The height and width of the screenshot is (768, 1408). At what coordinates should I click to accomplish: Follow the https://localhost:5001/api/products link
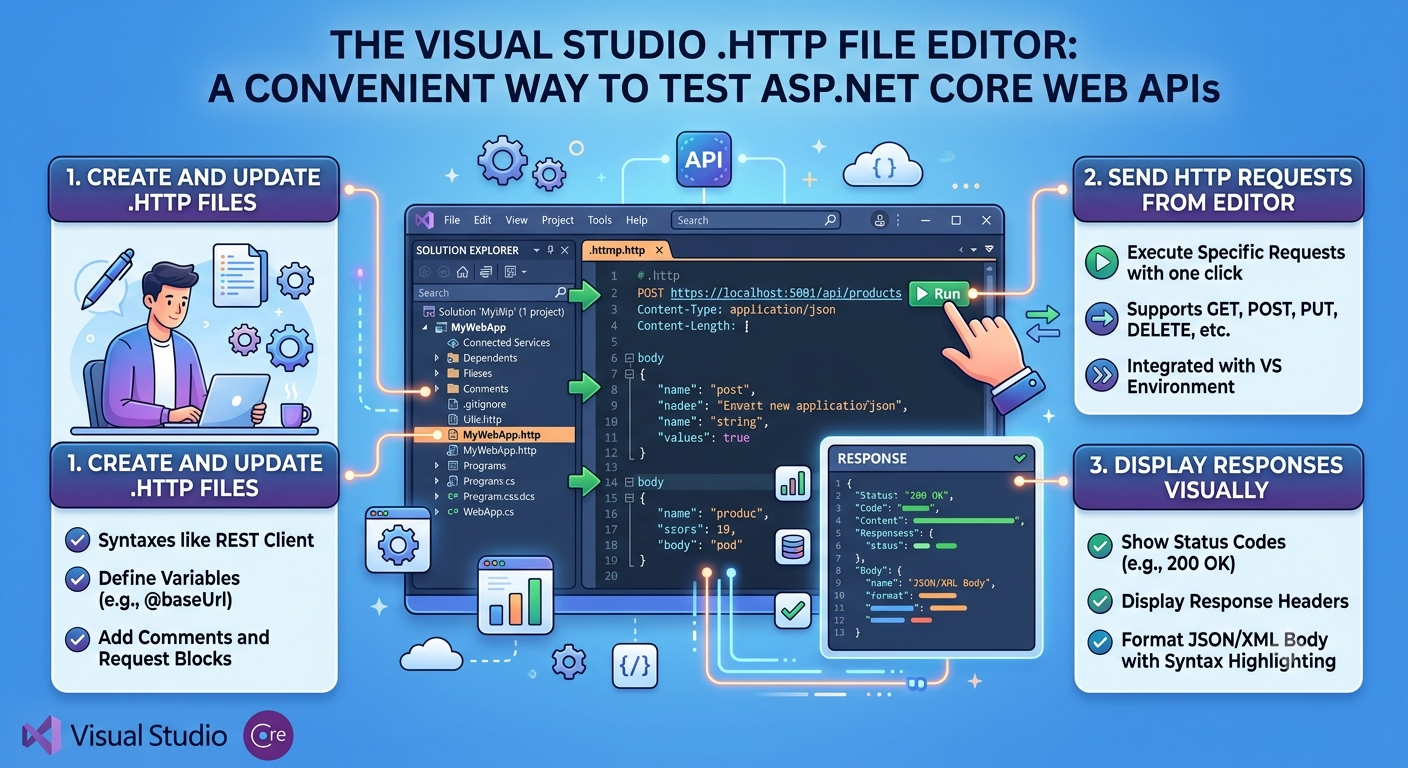(x=786, y=294)
